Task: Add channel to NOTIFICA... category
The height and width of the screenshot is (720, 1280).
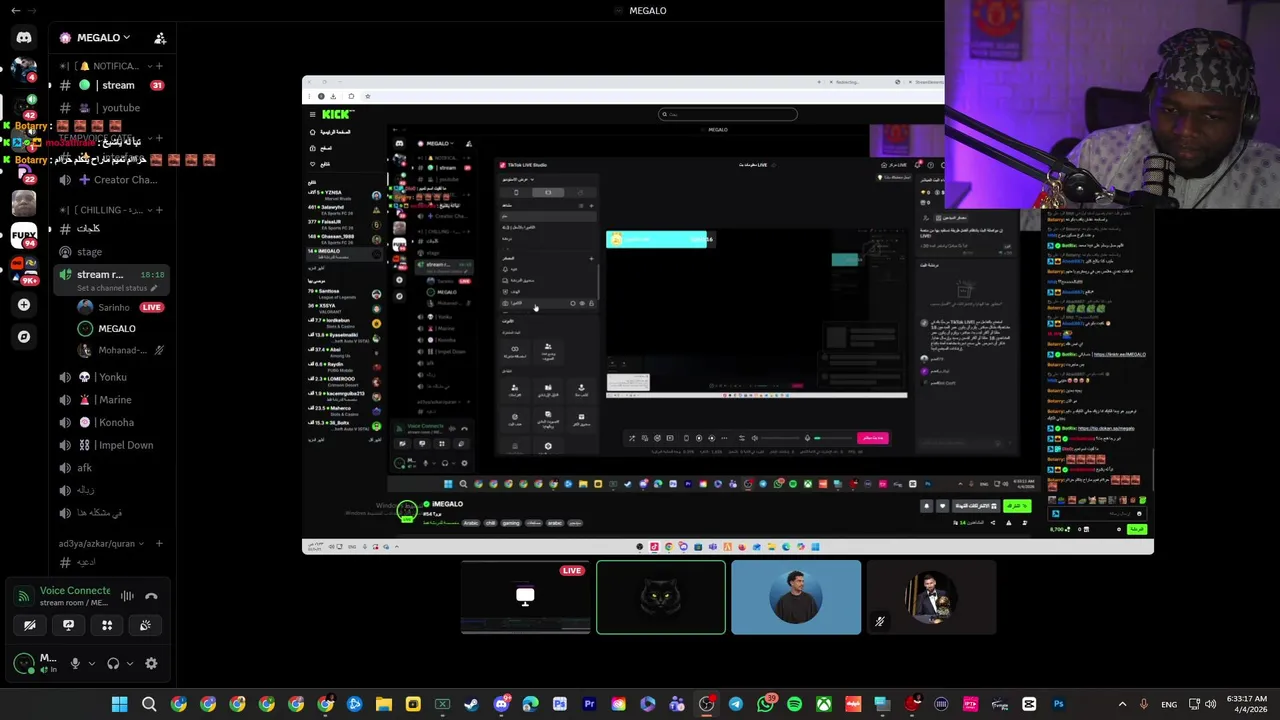Action: [x=159, y=66]
